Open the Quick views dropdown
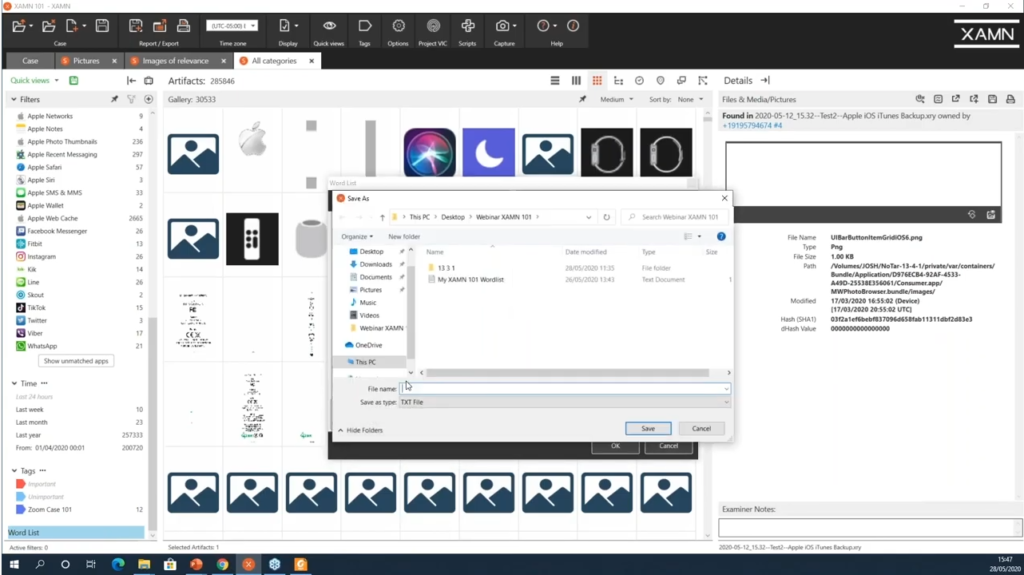Viewport: 1024px width, 575px height. coord(34,80)
